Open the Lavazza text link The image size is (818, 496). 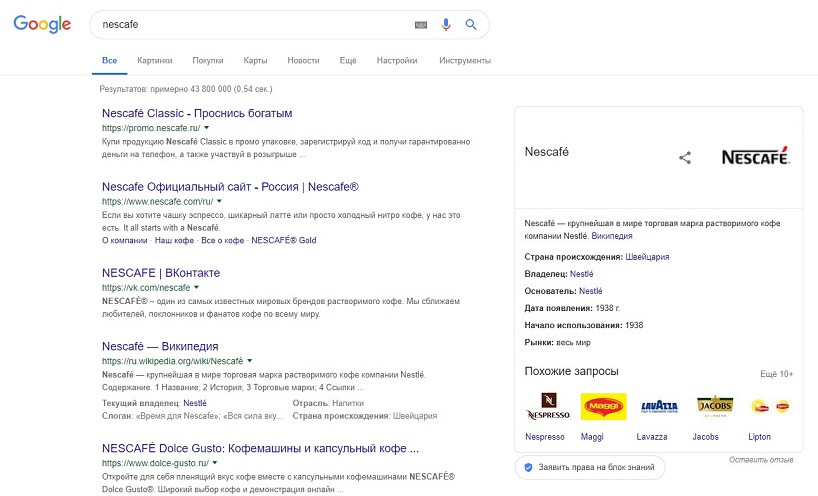point(652,437)
